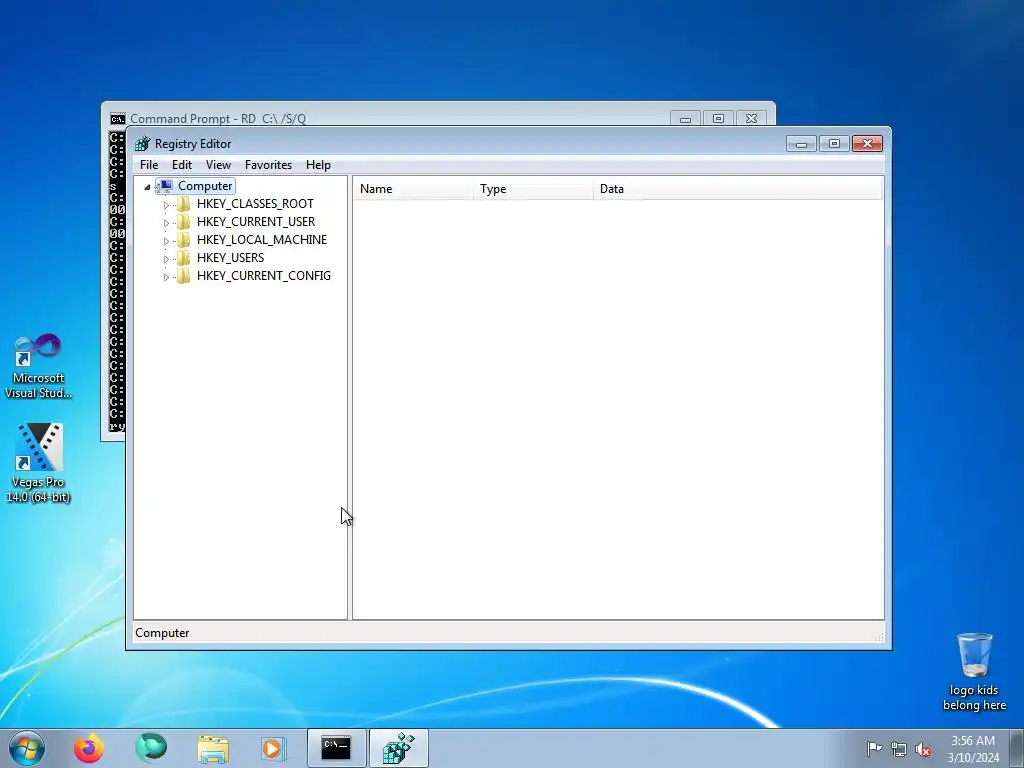The width and height of the screenshot is (1024, 768).
Task: Collapse the Computer tree node
Action: point(147,187)
